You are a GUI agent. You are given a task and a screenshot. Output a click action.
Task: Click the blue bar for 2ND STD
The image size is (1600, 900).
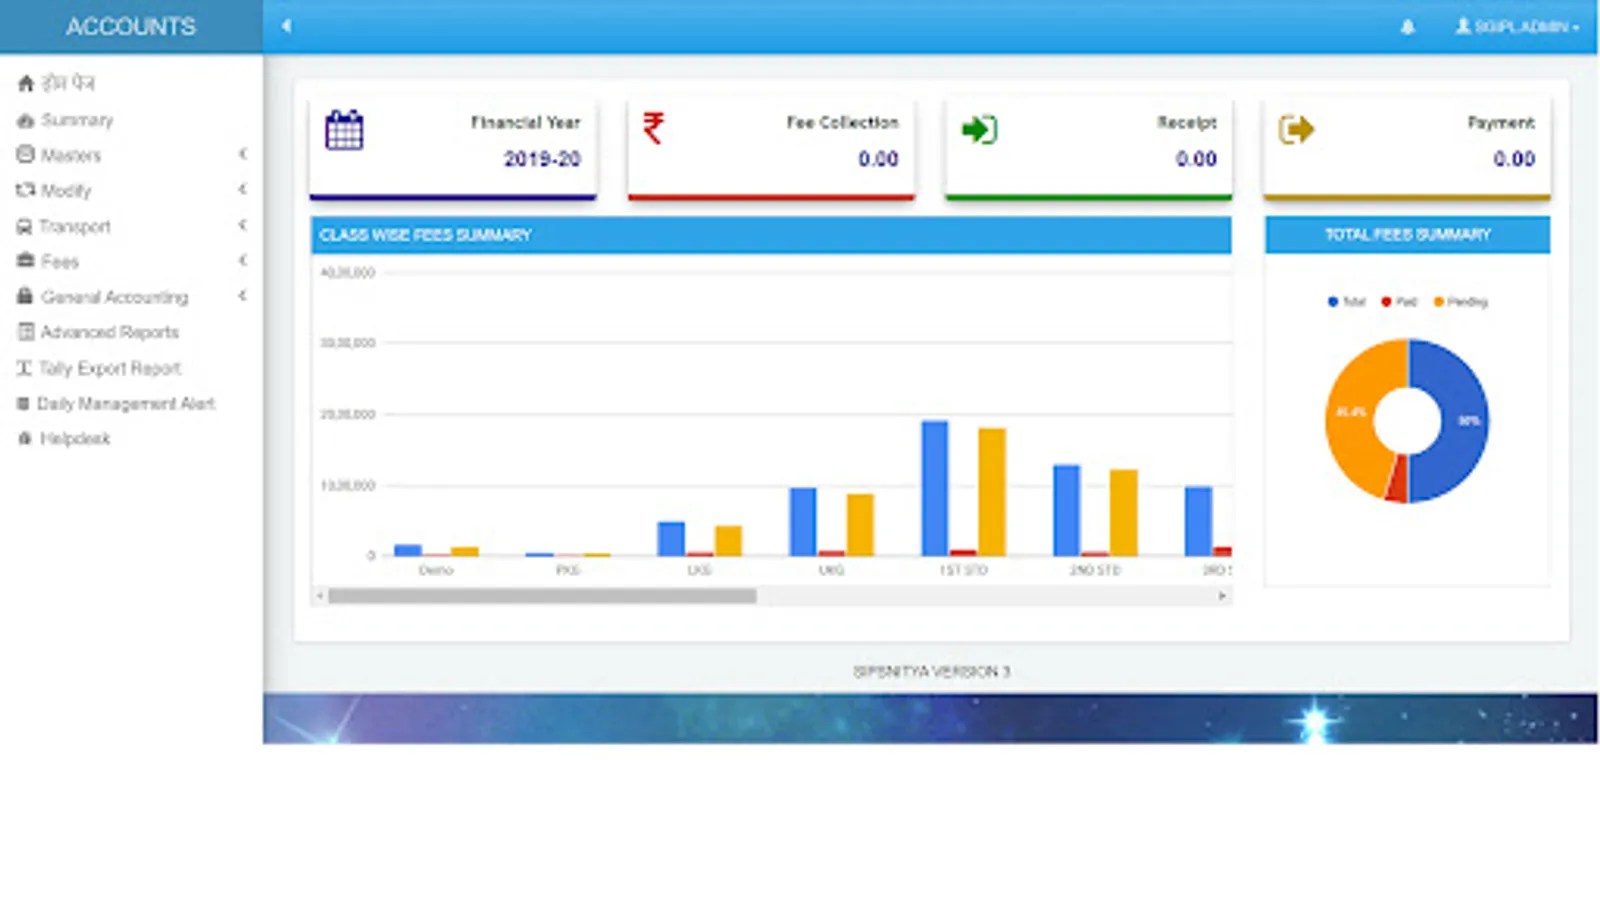[x=1067, y=510]
